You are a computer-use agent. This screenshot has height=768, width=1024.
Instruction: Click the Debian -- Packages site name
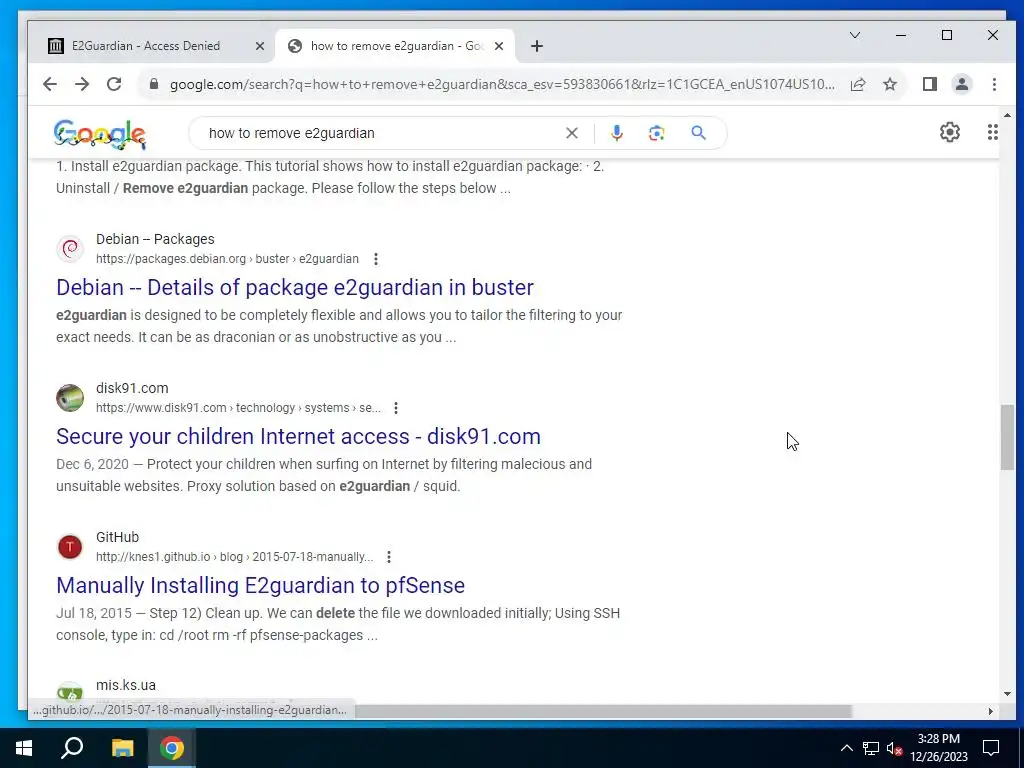pyautogui.click(x=155, y=239)
